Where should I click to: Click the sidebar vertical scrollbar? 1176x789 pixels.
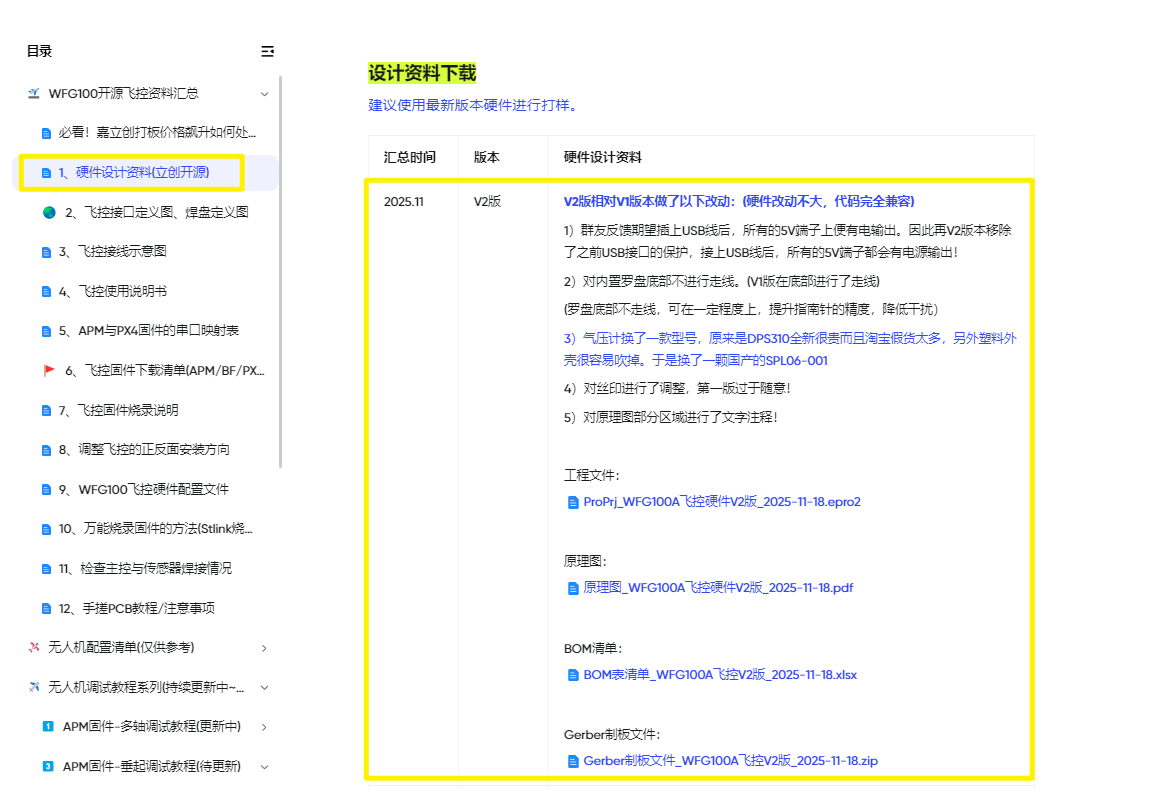[281, 270]
